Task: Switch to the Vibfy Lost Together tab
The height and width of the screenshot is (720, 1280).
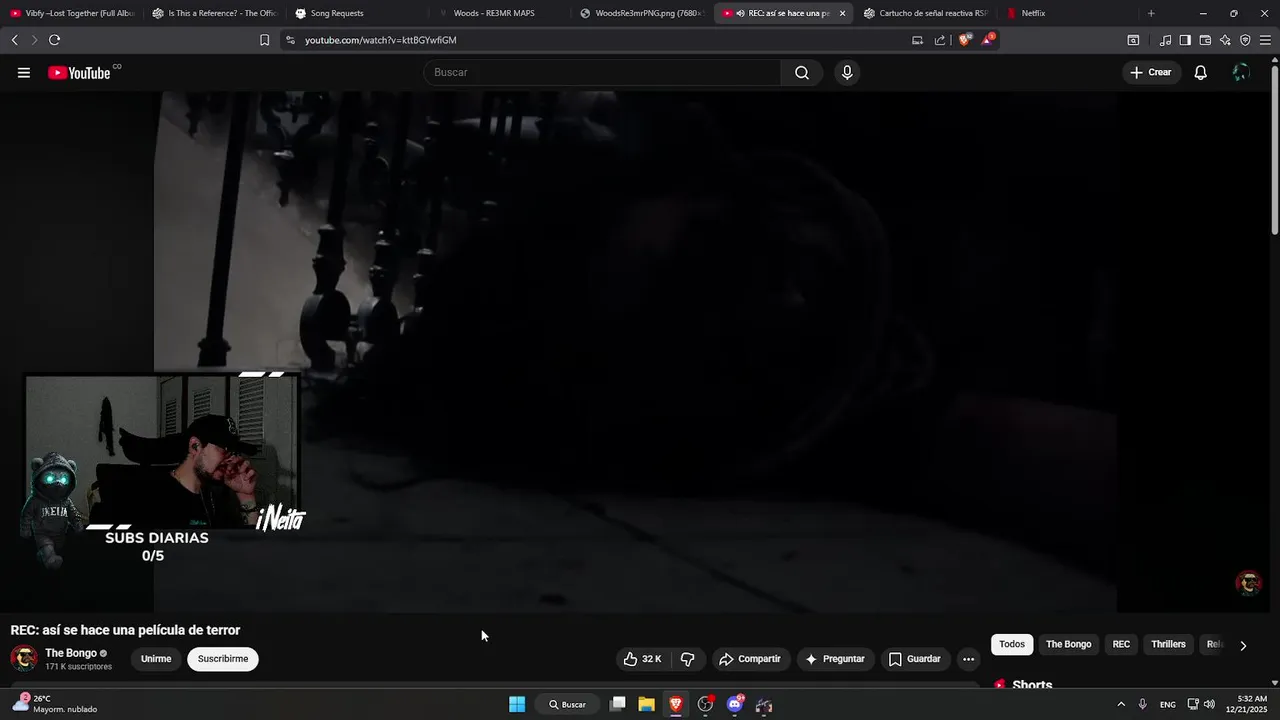Action: tap(71, 13)
